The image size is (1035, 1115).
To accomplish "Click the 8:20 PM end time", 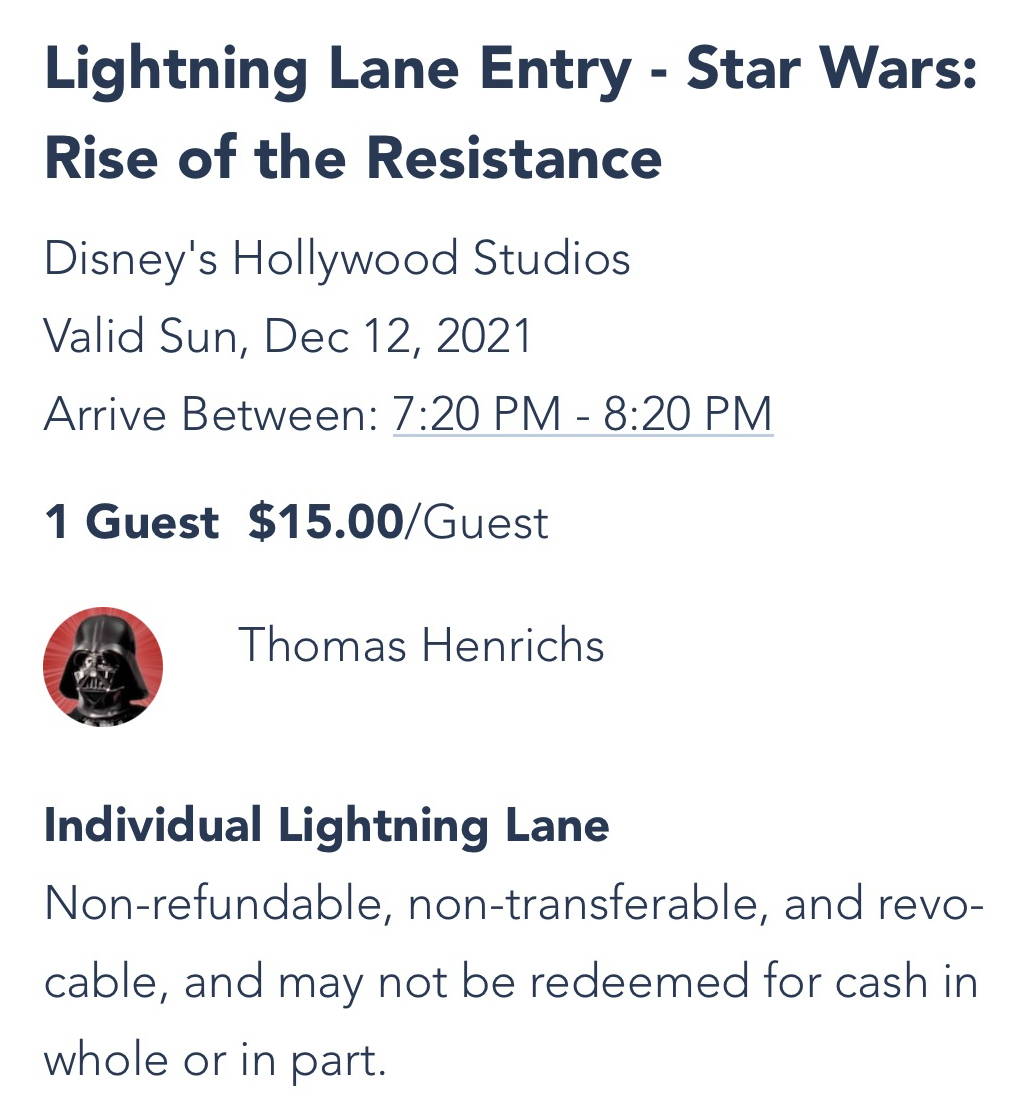I will coord(688,414).
